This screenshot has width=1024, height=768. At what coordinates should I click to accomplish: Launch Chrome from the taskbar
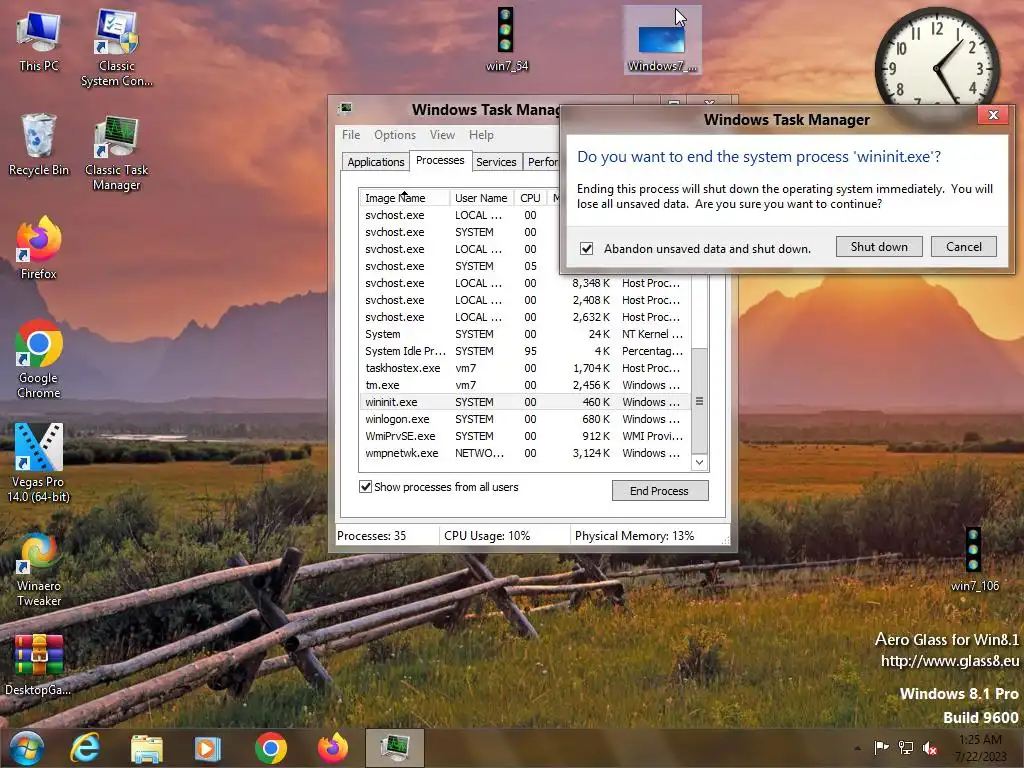[270, 748]
